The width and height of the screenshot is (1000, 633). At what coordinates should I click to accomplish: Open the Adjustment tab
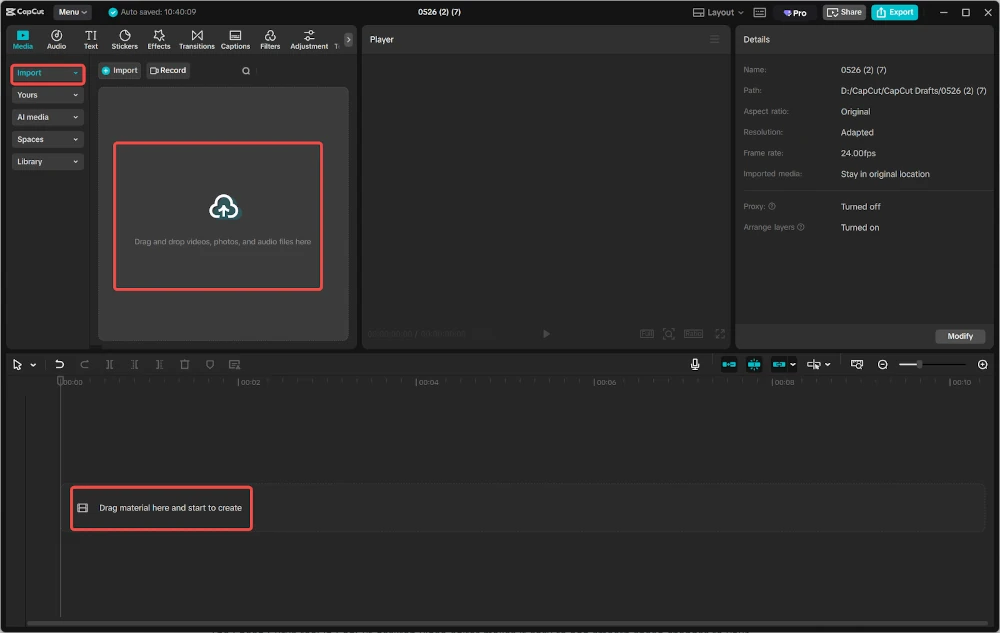309,40
